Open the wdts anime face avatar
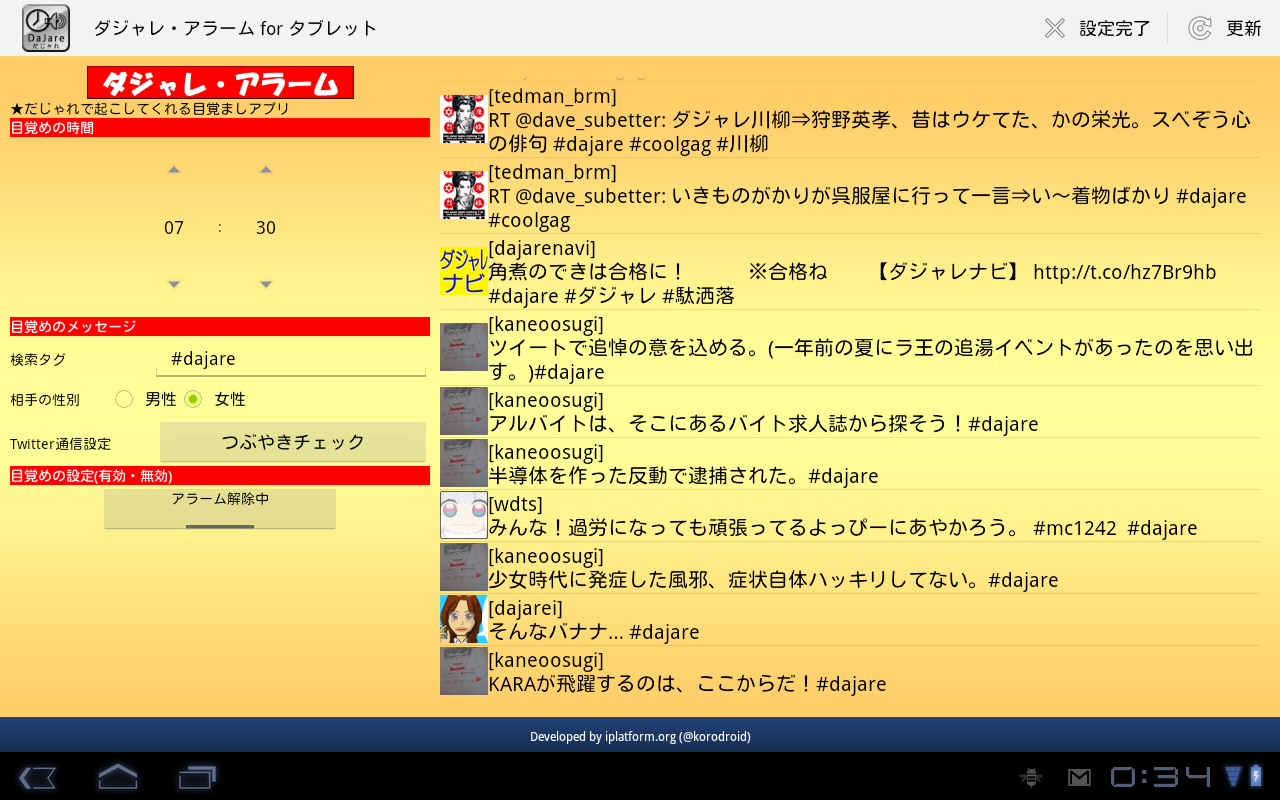The image size is (1280, 800). (x=463, y=515)
